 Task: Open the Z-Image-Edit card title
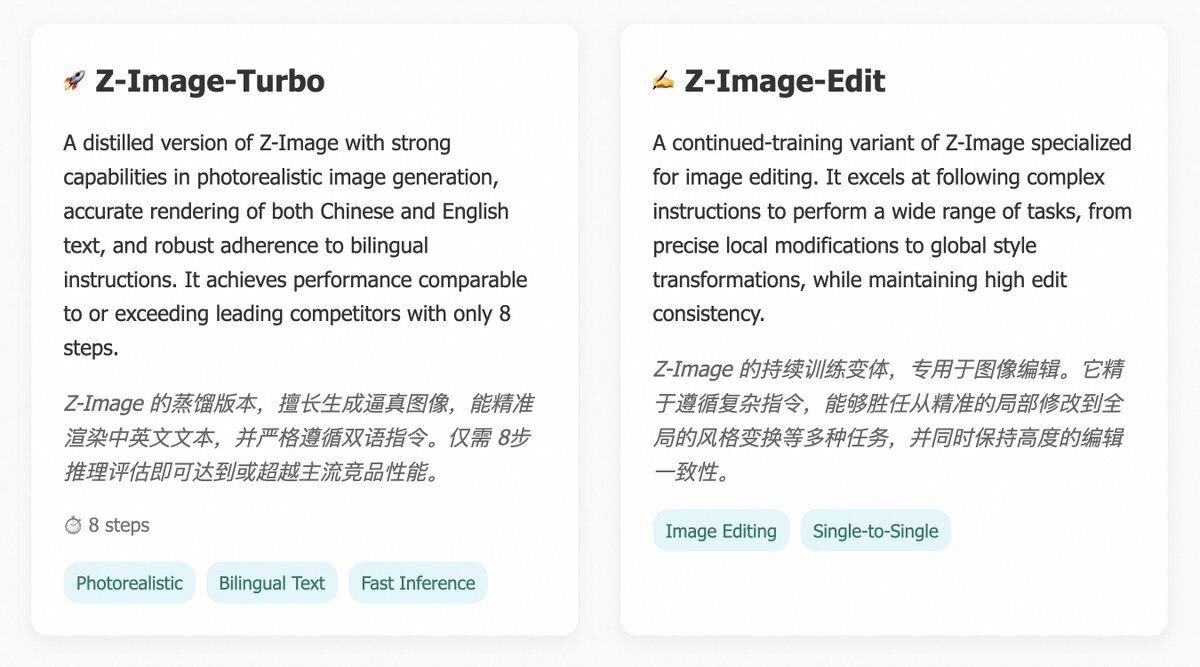tap(784, 81)
